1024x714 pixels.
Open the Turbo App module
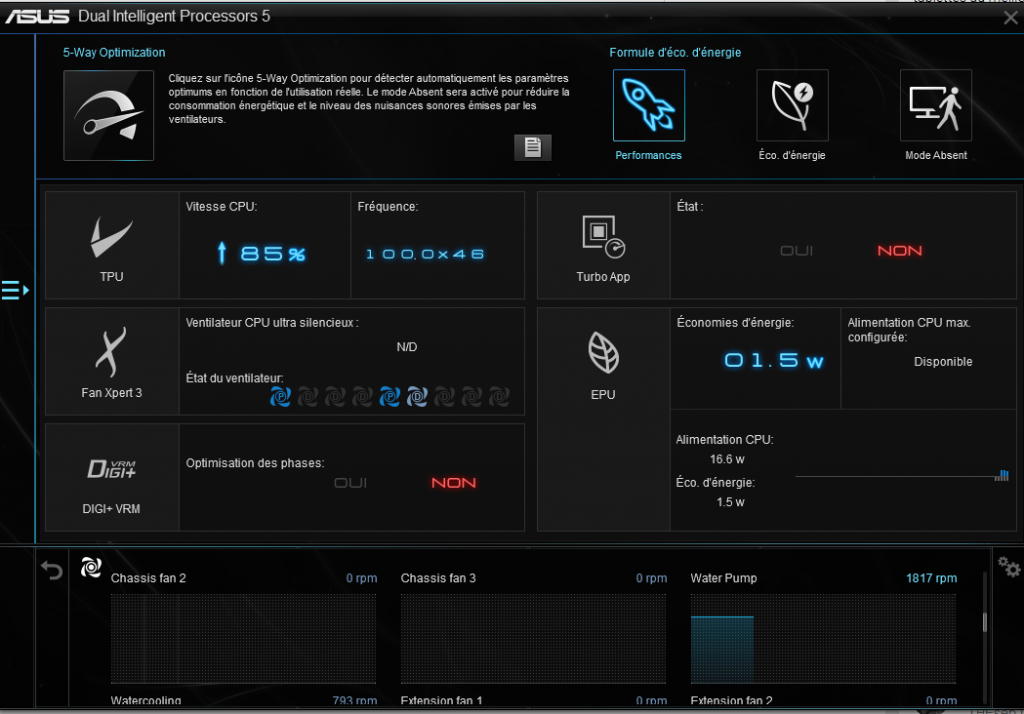pyautogui.click(x=603, y=246)
